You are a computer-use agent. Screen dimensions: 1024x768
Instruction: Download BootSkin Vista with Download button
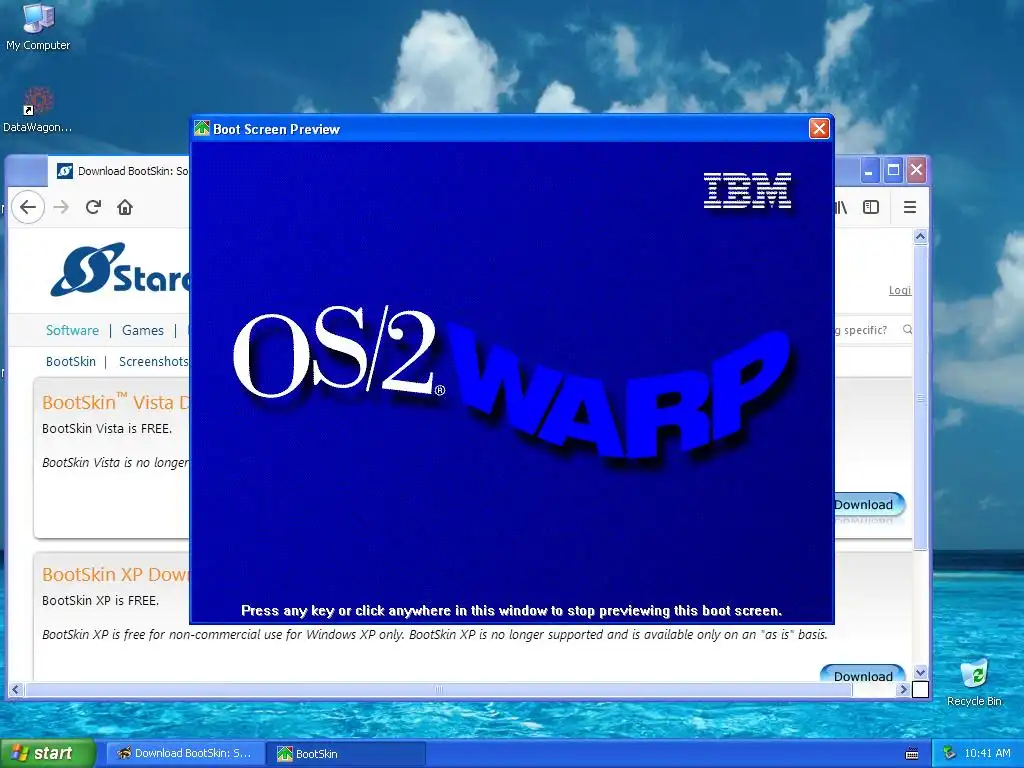869,505
